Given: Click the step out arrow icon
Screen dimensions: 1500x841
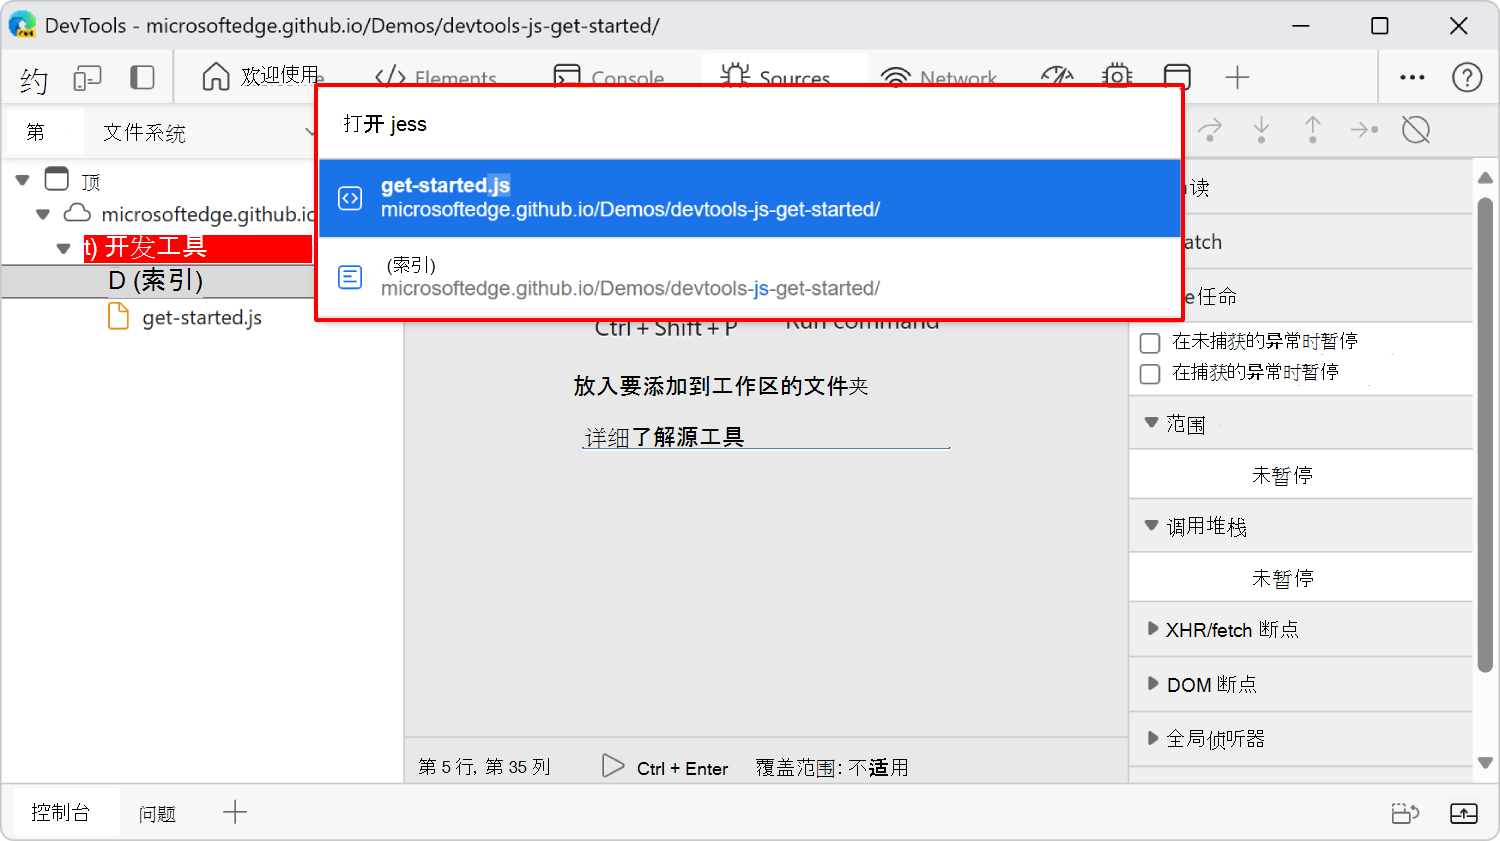Looking at the screenshot, I should [1313, 129].
